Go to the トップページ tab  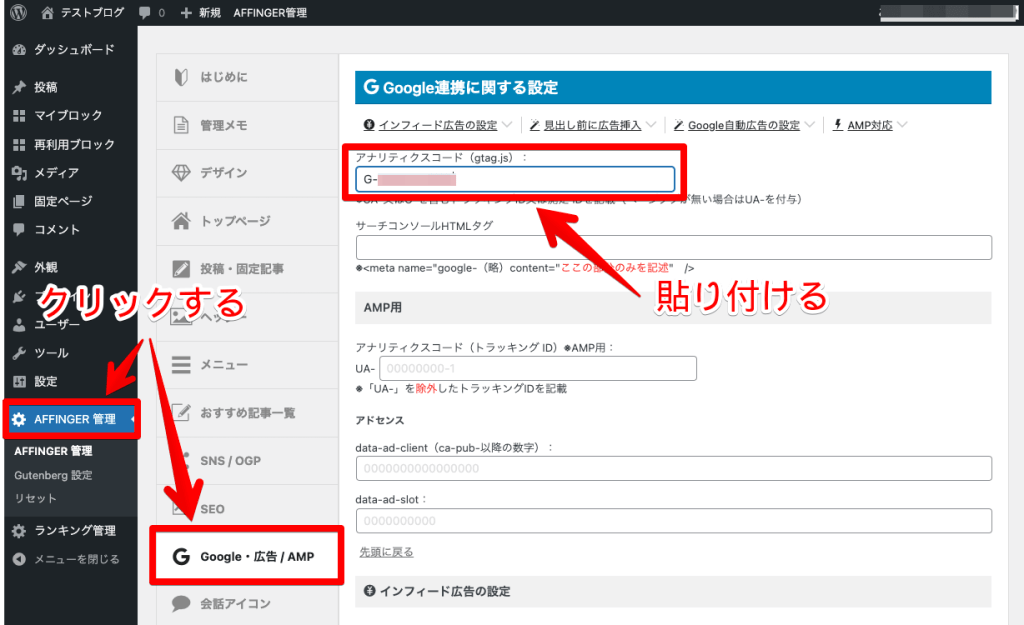point(248,221)
